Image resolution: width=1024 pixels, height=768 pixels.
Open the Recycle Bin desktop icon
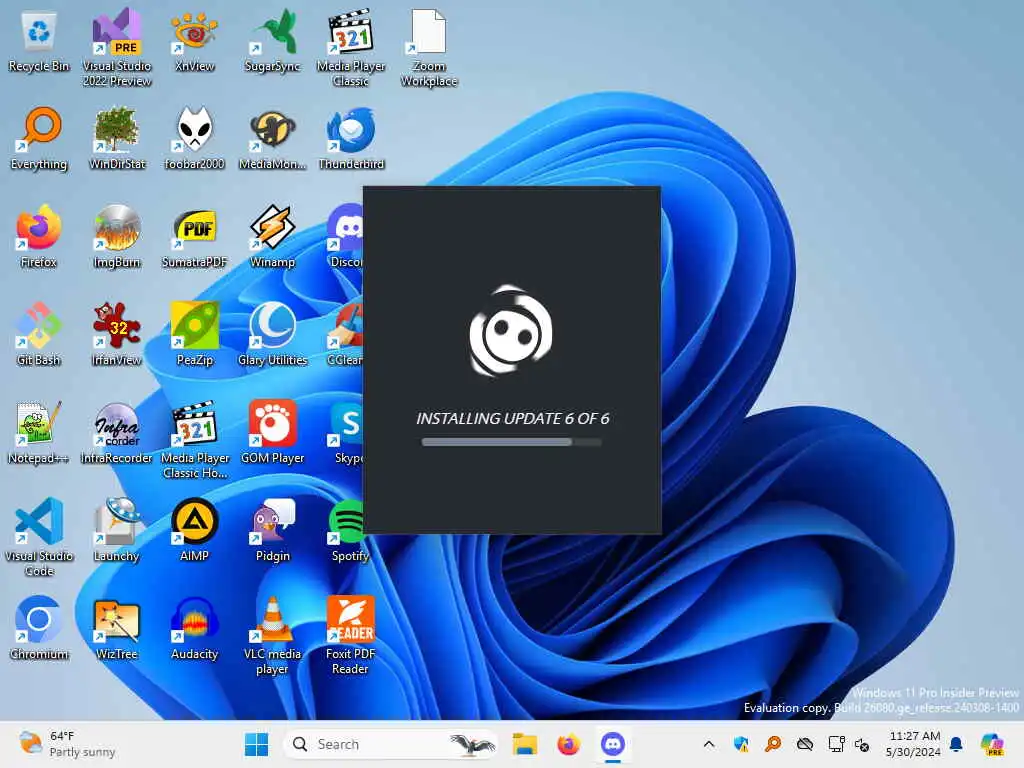[39, 40]
